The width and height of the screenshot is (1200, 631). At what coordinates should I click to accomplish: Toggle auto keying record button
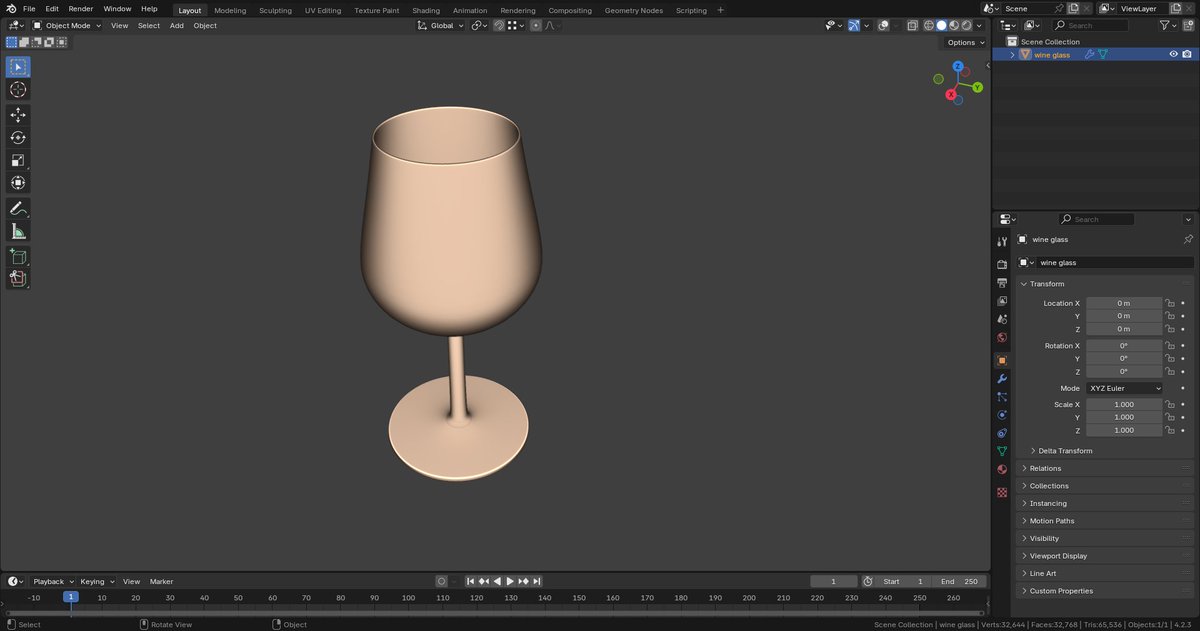click(441, 581)
